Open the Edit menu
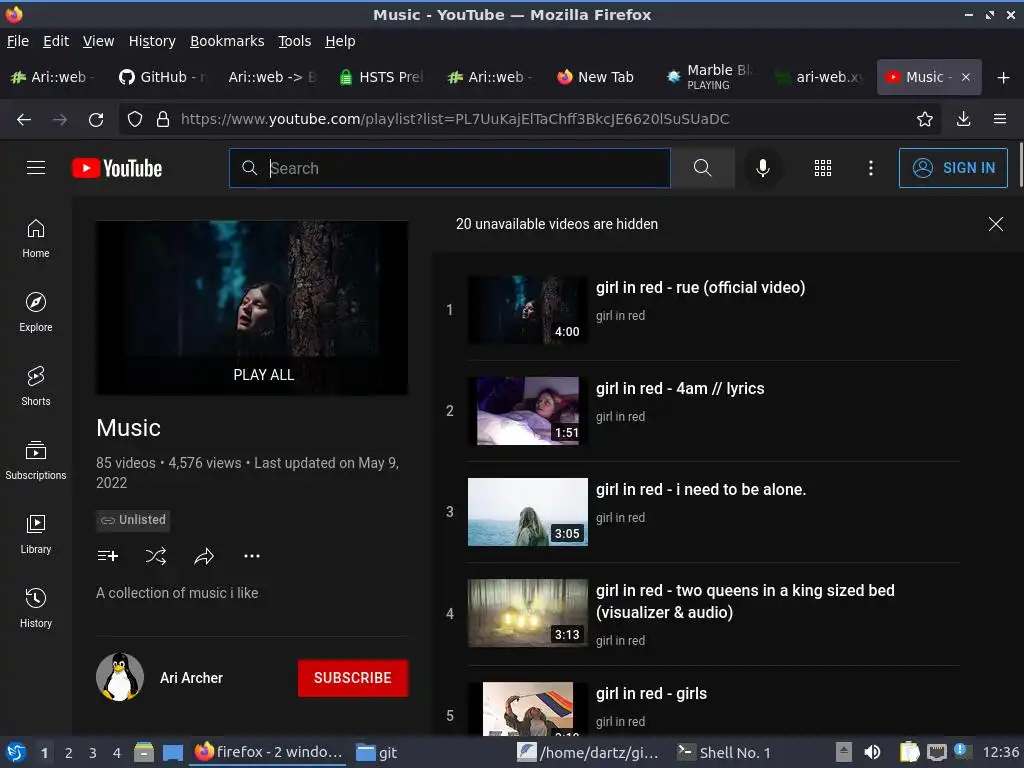 [56, 41]
